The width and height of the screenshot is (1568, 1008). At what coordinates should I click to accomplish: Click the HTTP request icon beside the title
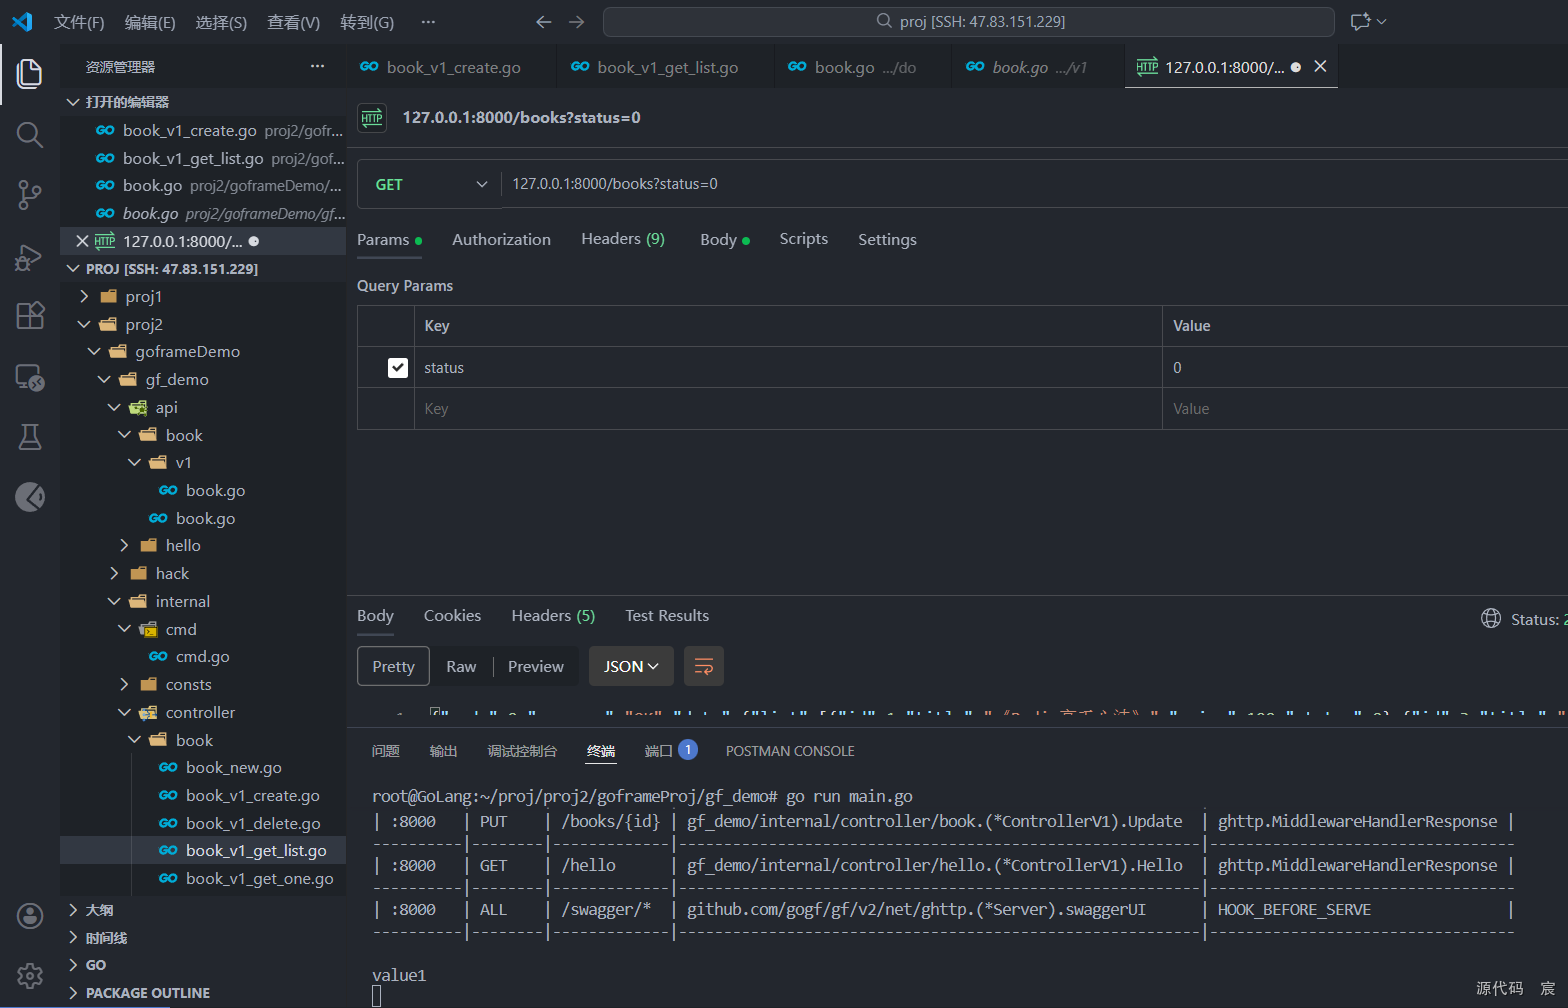click(372, 118)
